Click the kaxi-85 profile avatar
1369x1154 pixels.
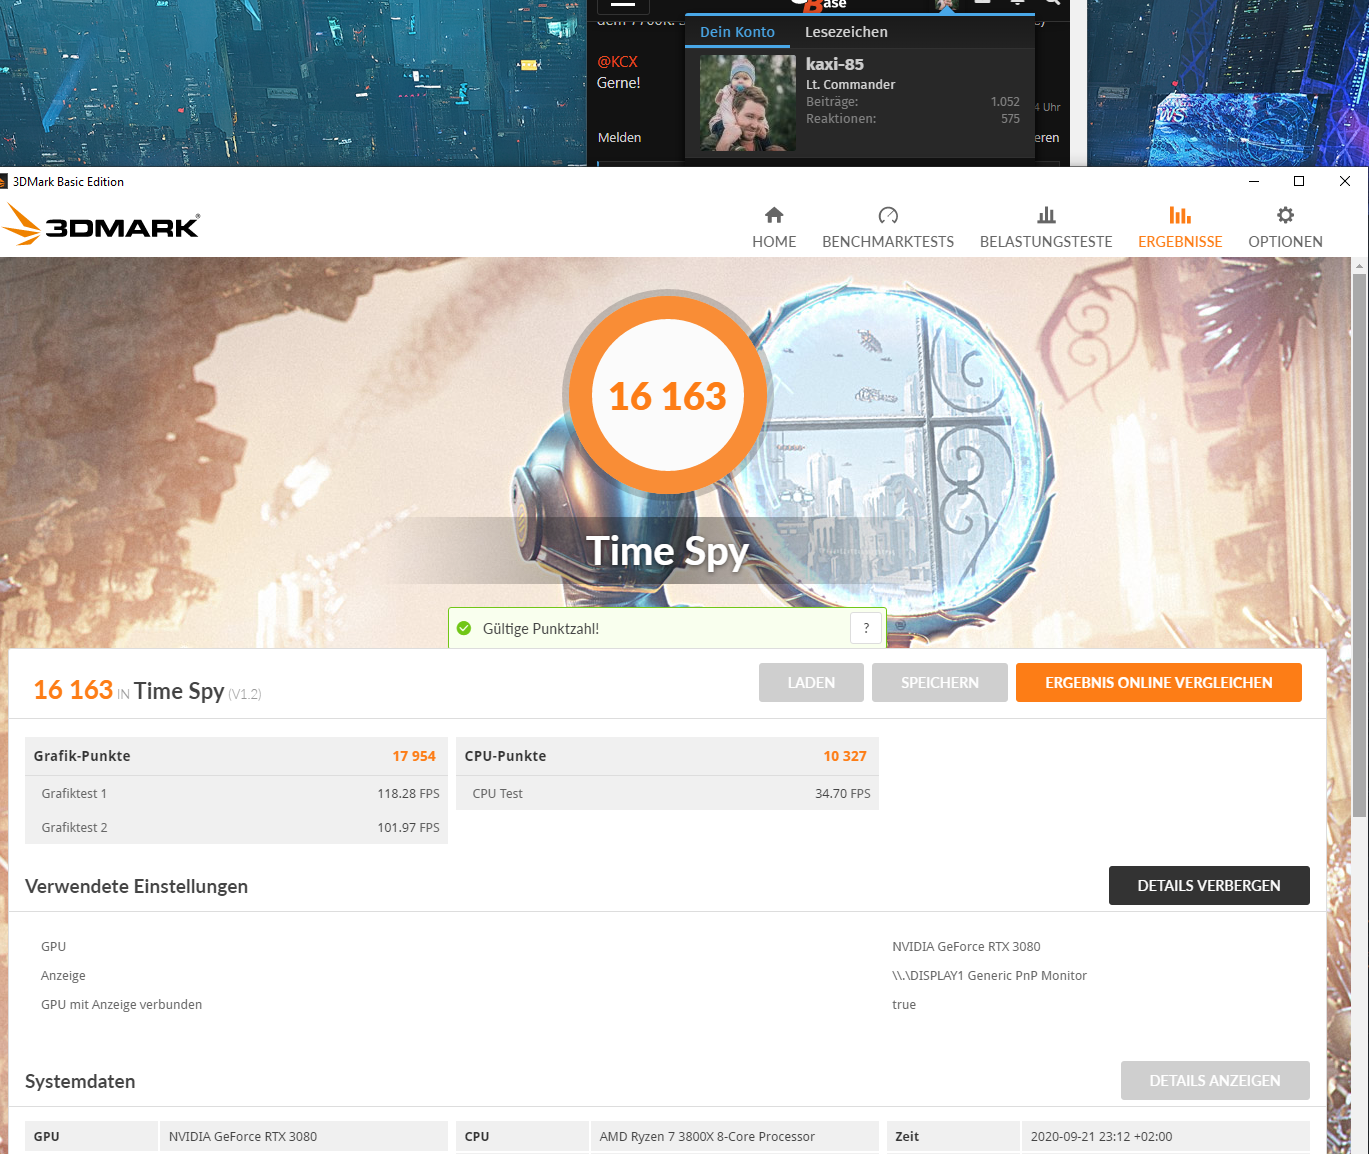(x=748, y=103)
